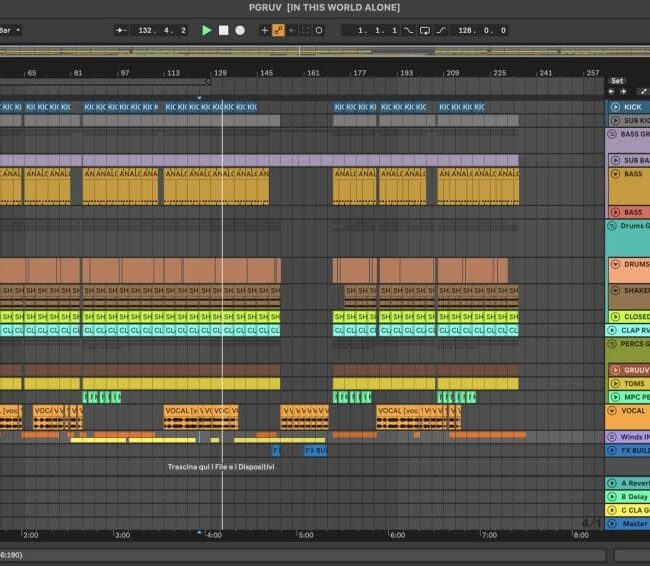Viewport: 650px width, 566px height.
Task: Toggle the Session Record circle button
Action: (319, 30)
